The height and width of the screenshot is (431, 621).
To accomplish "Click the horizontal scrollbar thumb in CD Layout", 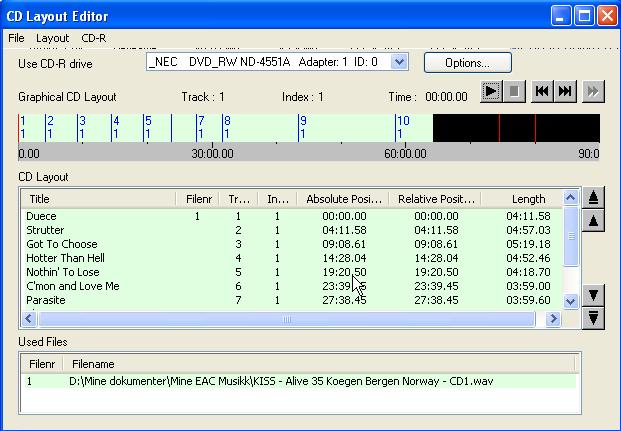I will click(x=287, y=319).
